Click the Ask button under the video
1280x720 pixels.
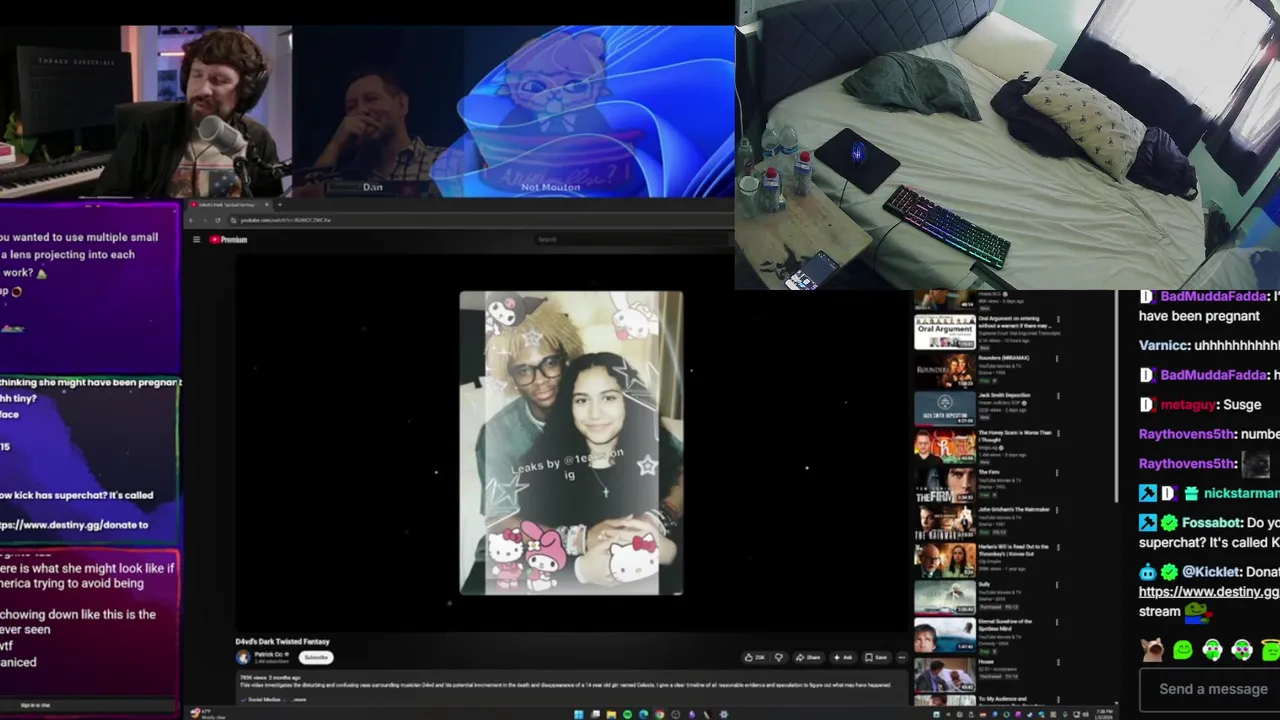pos(843,657)
